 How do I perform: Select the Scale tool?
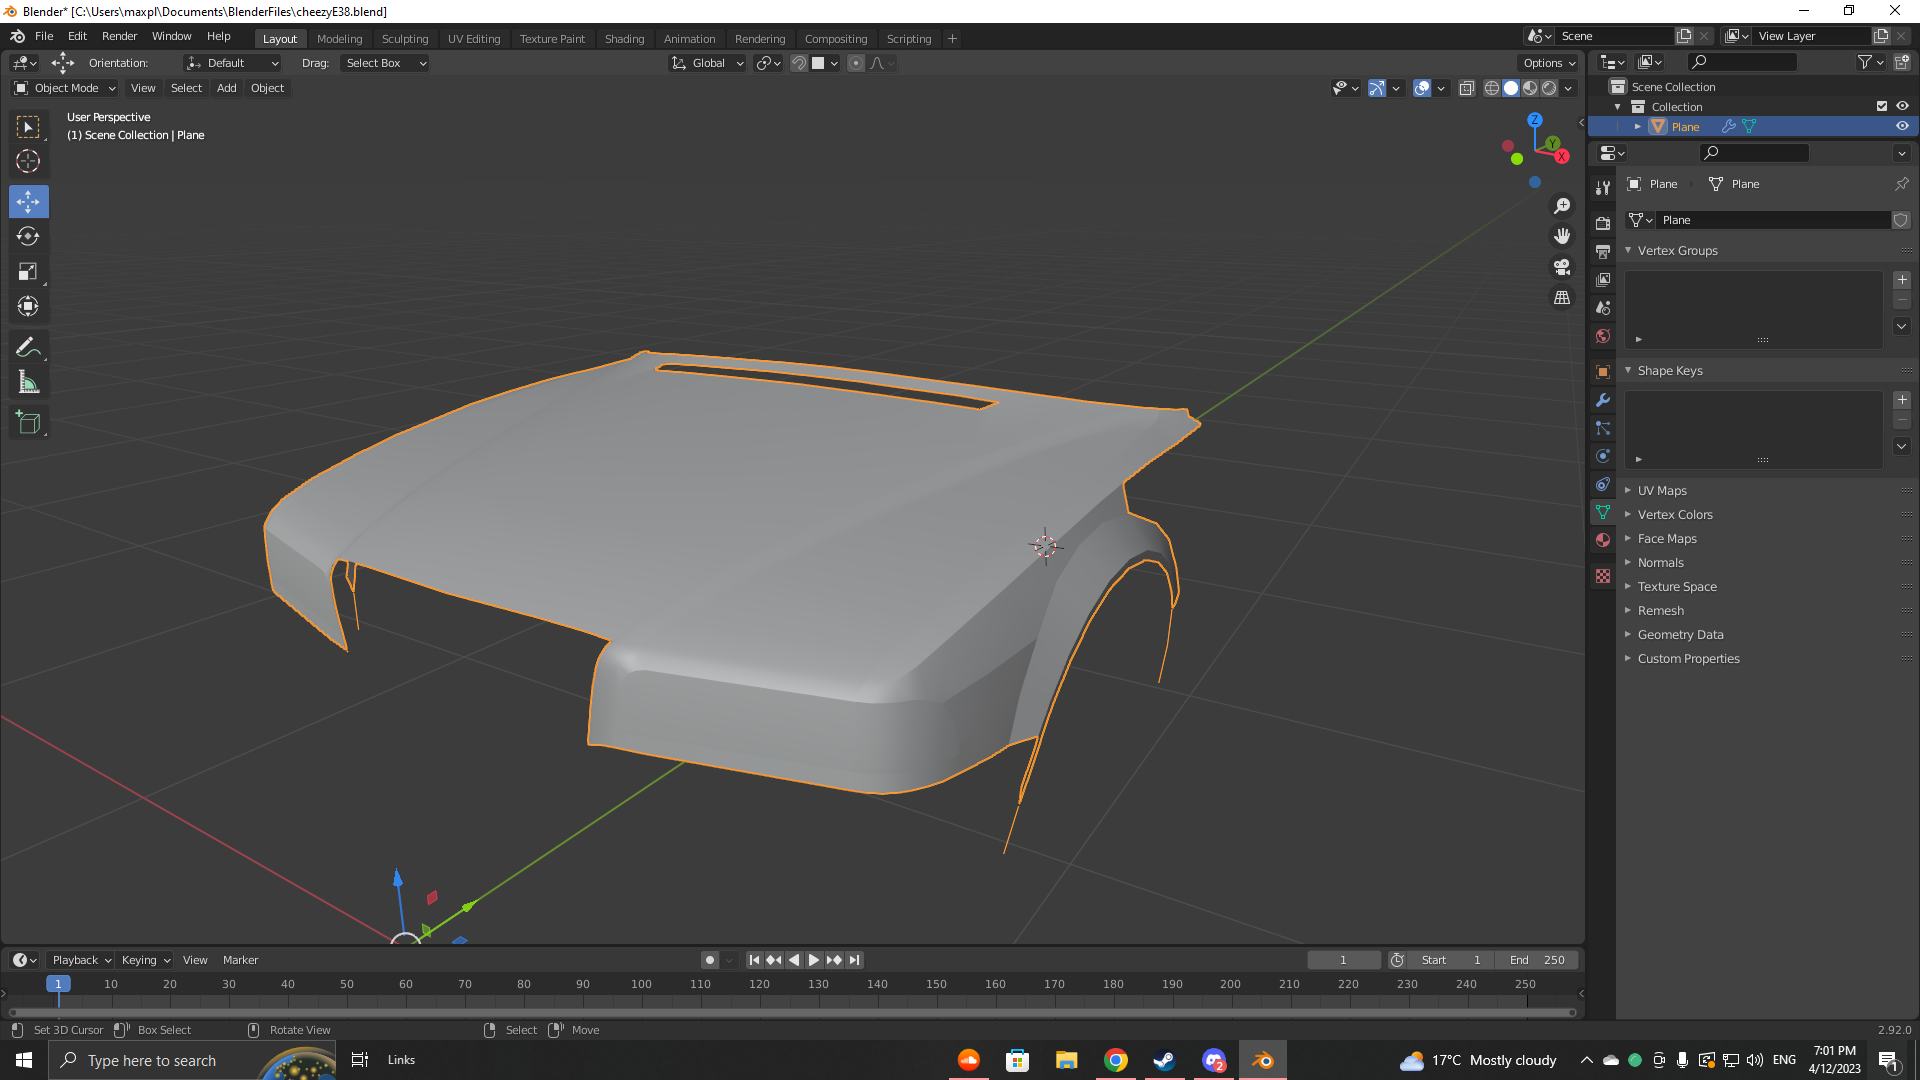click(28, 272)
